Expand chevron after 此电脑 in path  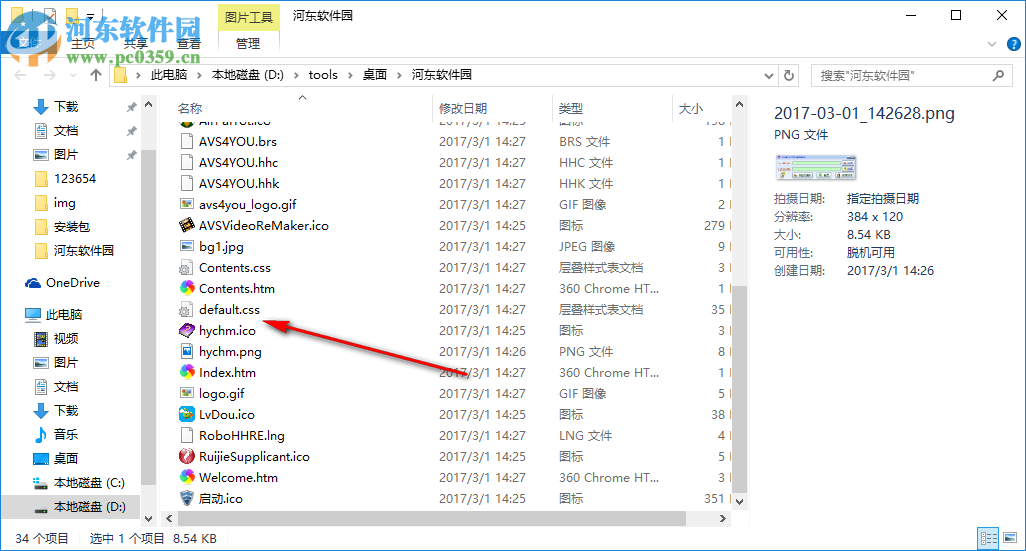point(199,75)
